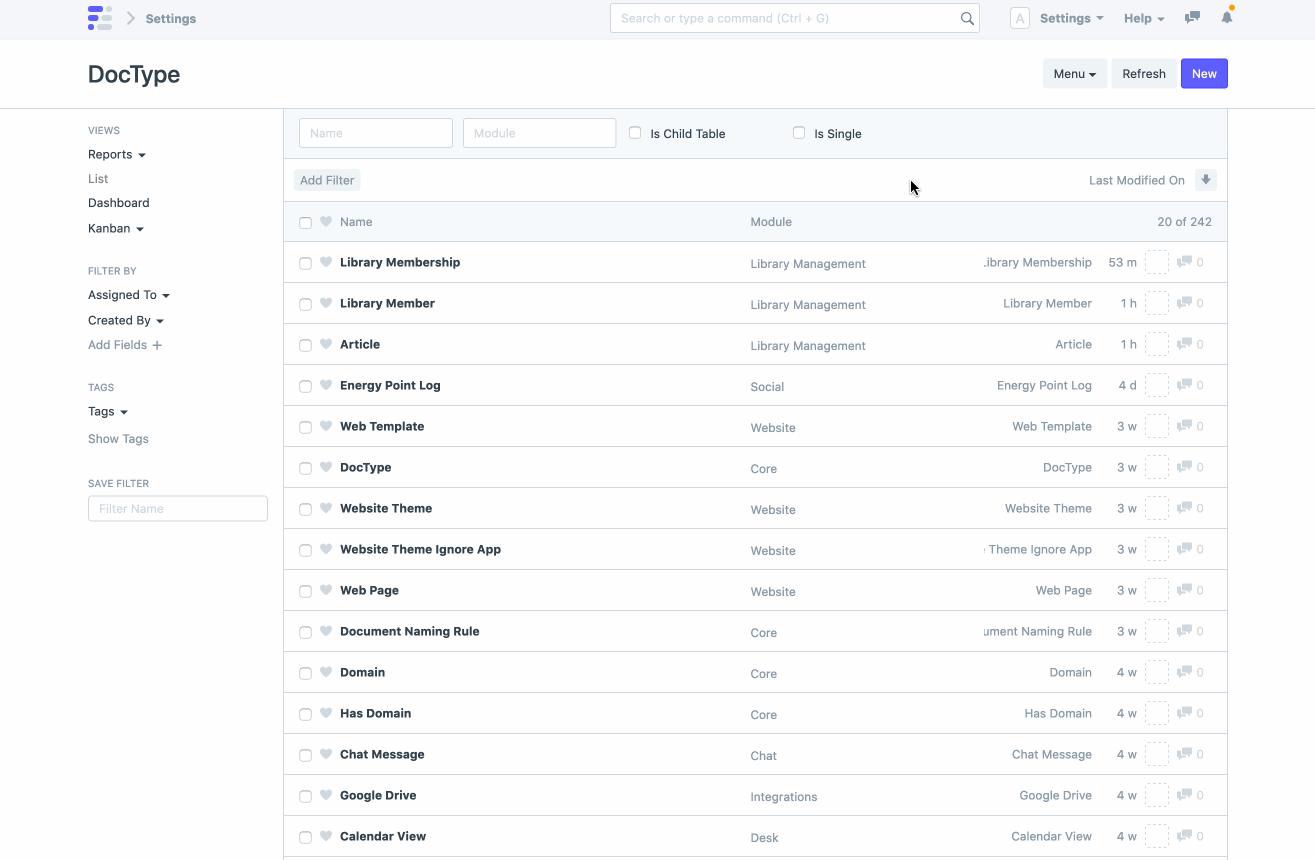Create a new DocType with the New button
The width and height of the screenshot is (1315, 860).
1203,73
